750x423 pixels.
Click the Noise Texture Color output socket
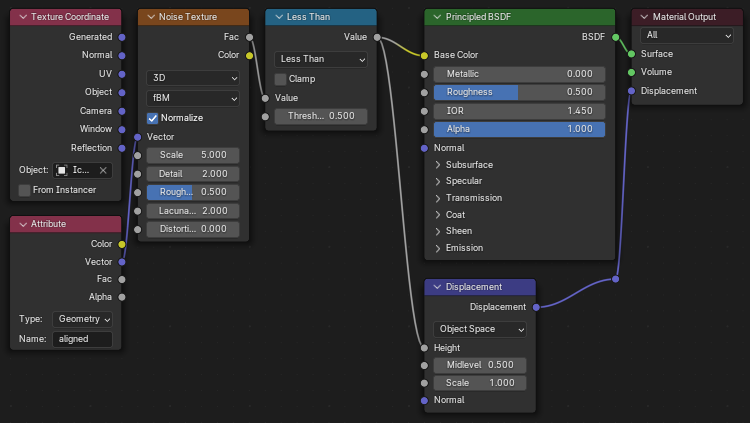[x=250, y=56]
